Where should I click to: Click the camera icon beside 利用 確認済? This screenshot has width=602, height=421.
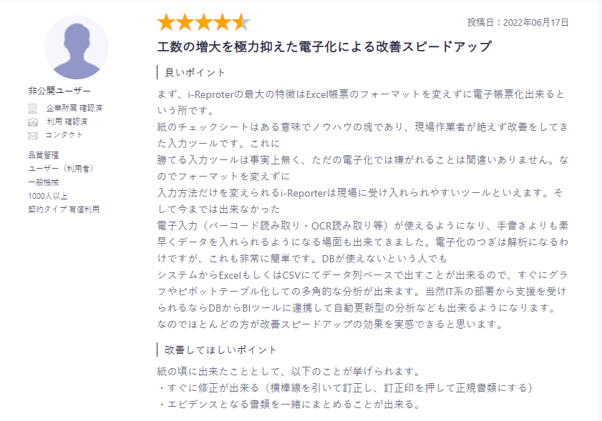coord(33,122)
